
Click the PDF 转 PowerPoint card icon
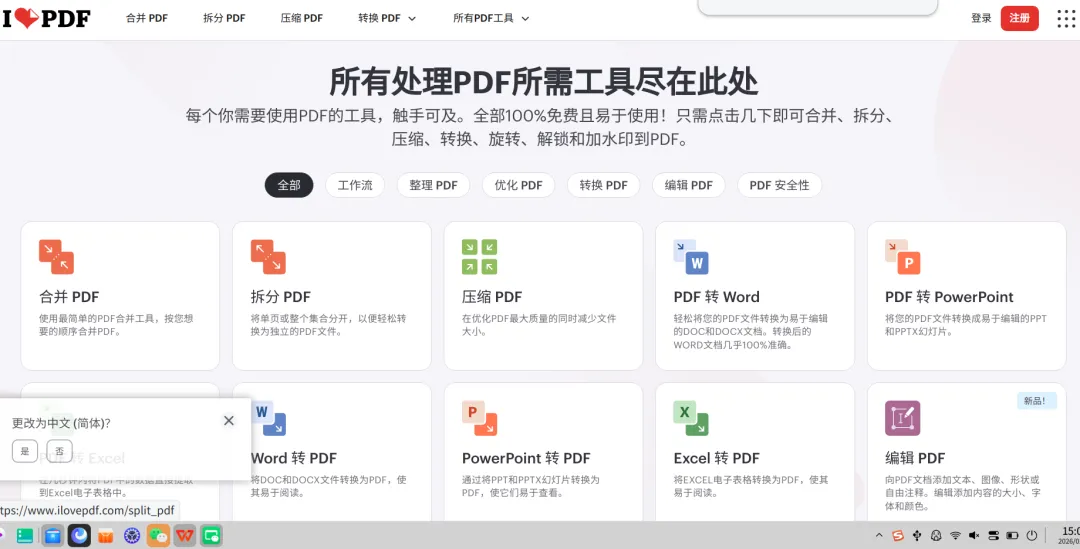[902, 257]
